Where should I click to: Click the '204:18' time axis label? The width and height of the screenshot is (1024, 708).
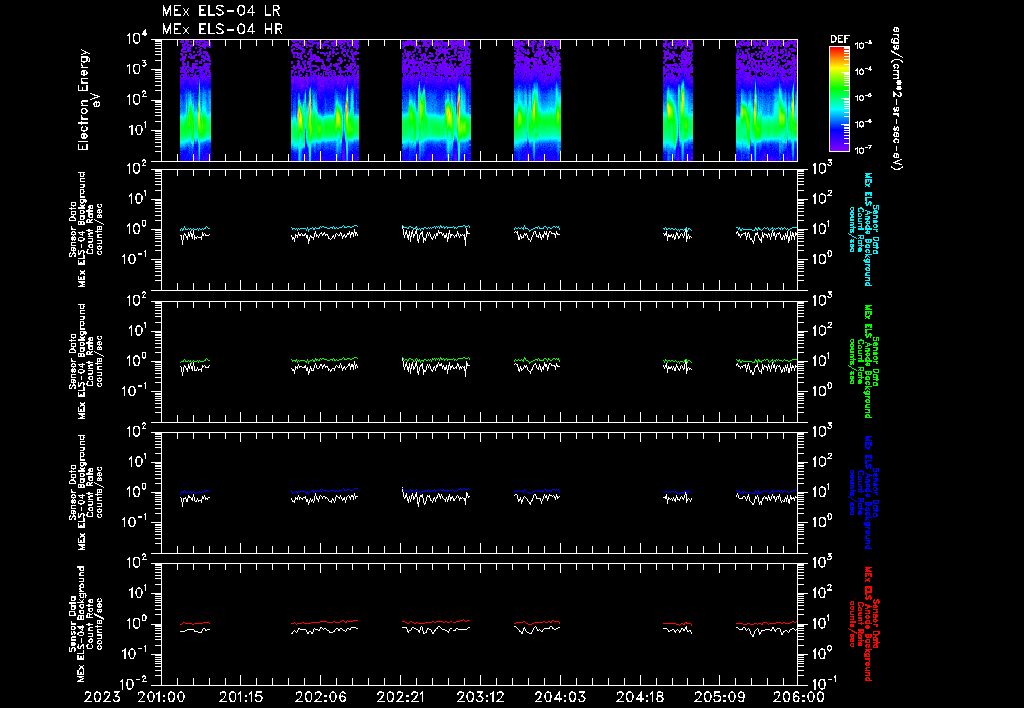[x=639, y=698]
